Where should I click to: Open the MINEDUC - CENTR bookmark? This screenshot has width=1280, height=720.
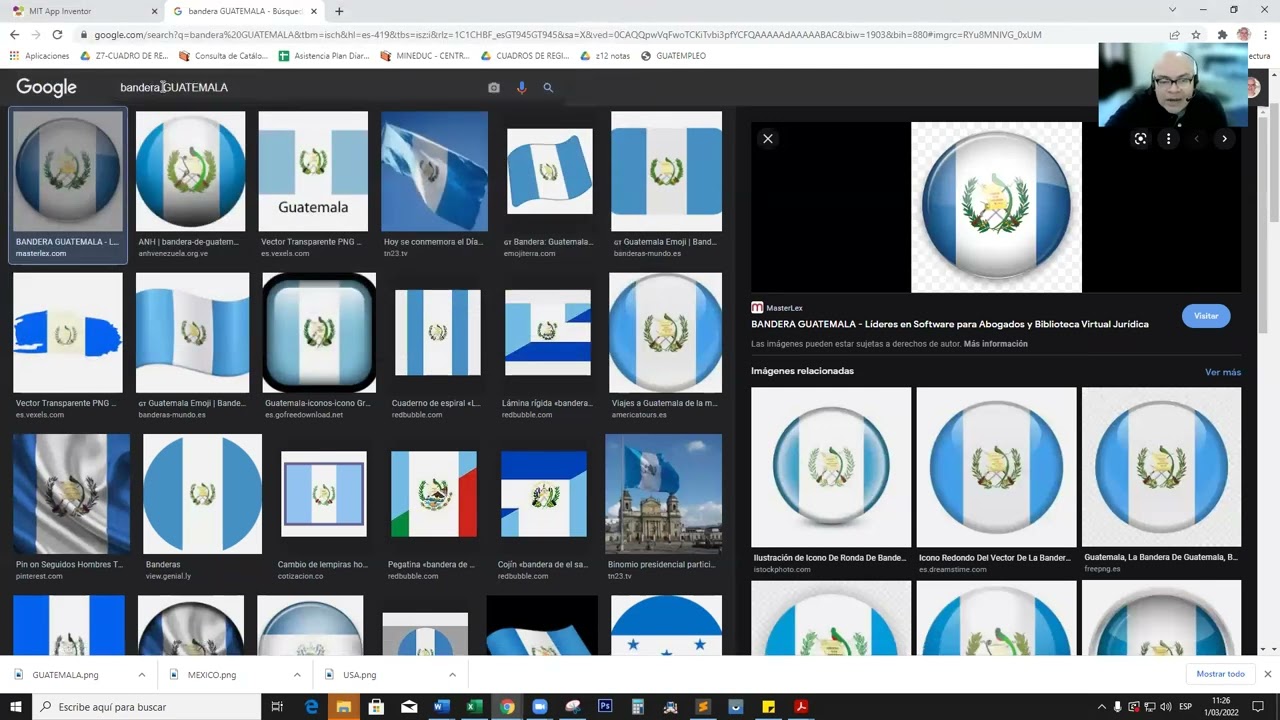tap(425, 56)
